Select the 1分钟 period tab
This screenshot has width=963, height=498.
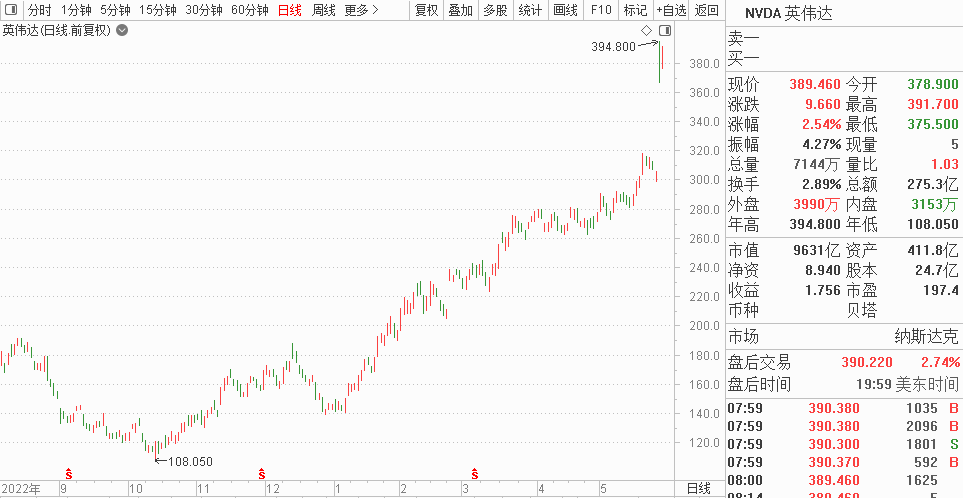click(77, 10)
